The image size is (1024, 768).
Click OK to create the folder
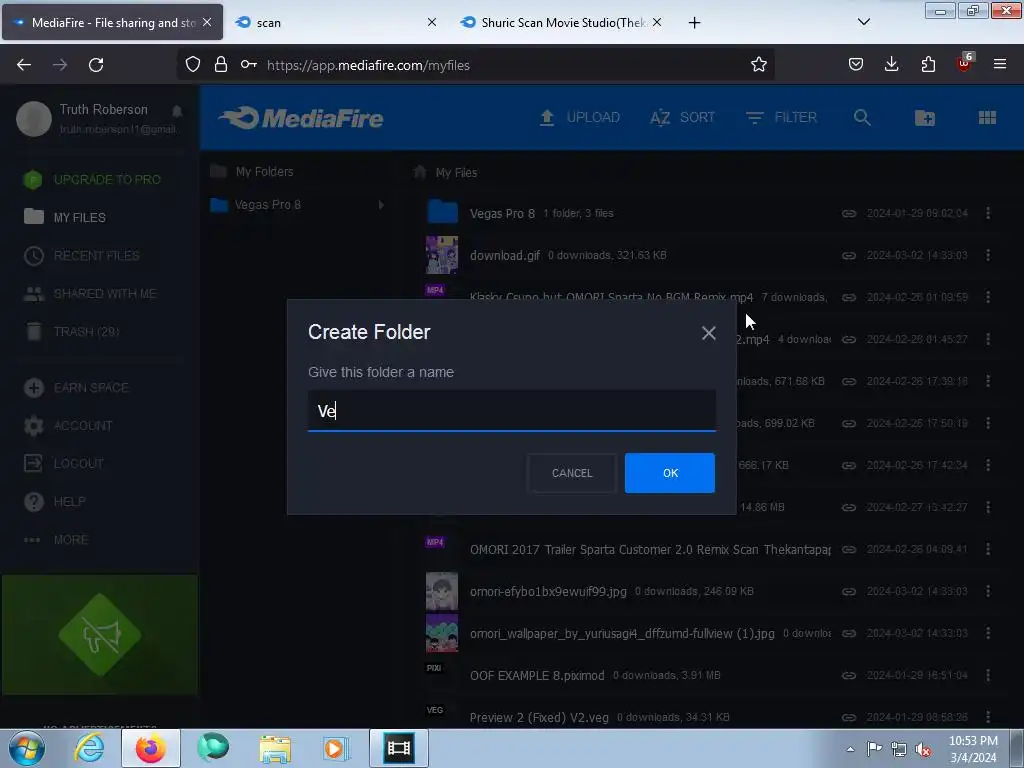[669, 473]
